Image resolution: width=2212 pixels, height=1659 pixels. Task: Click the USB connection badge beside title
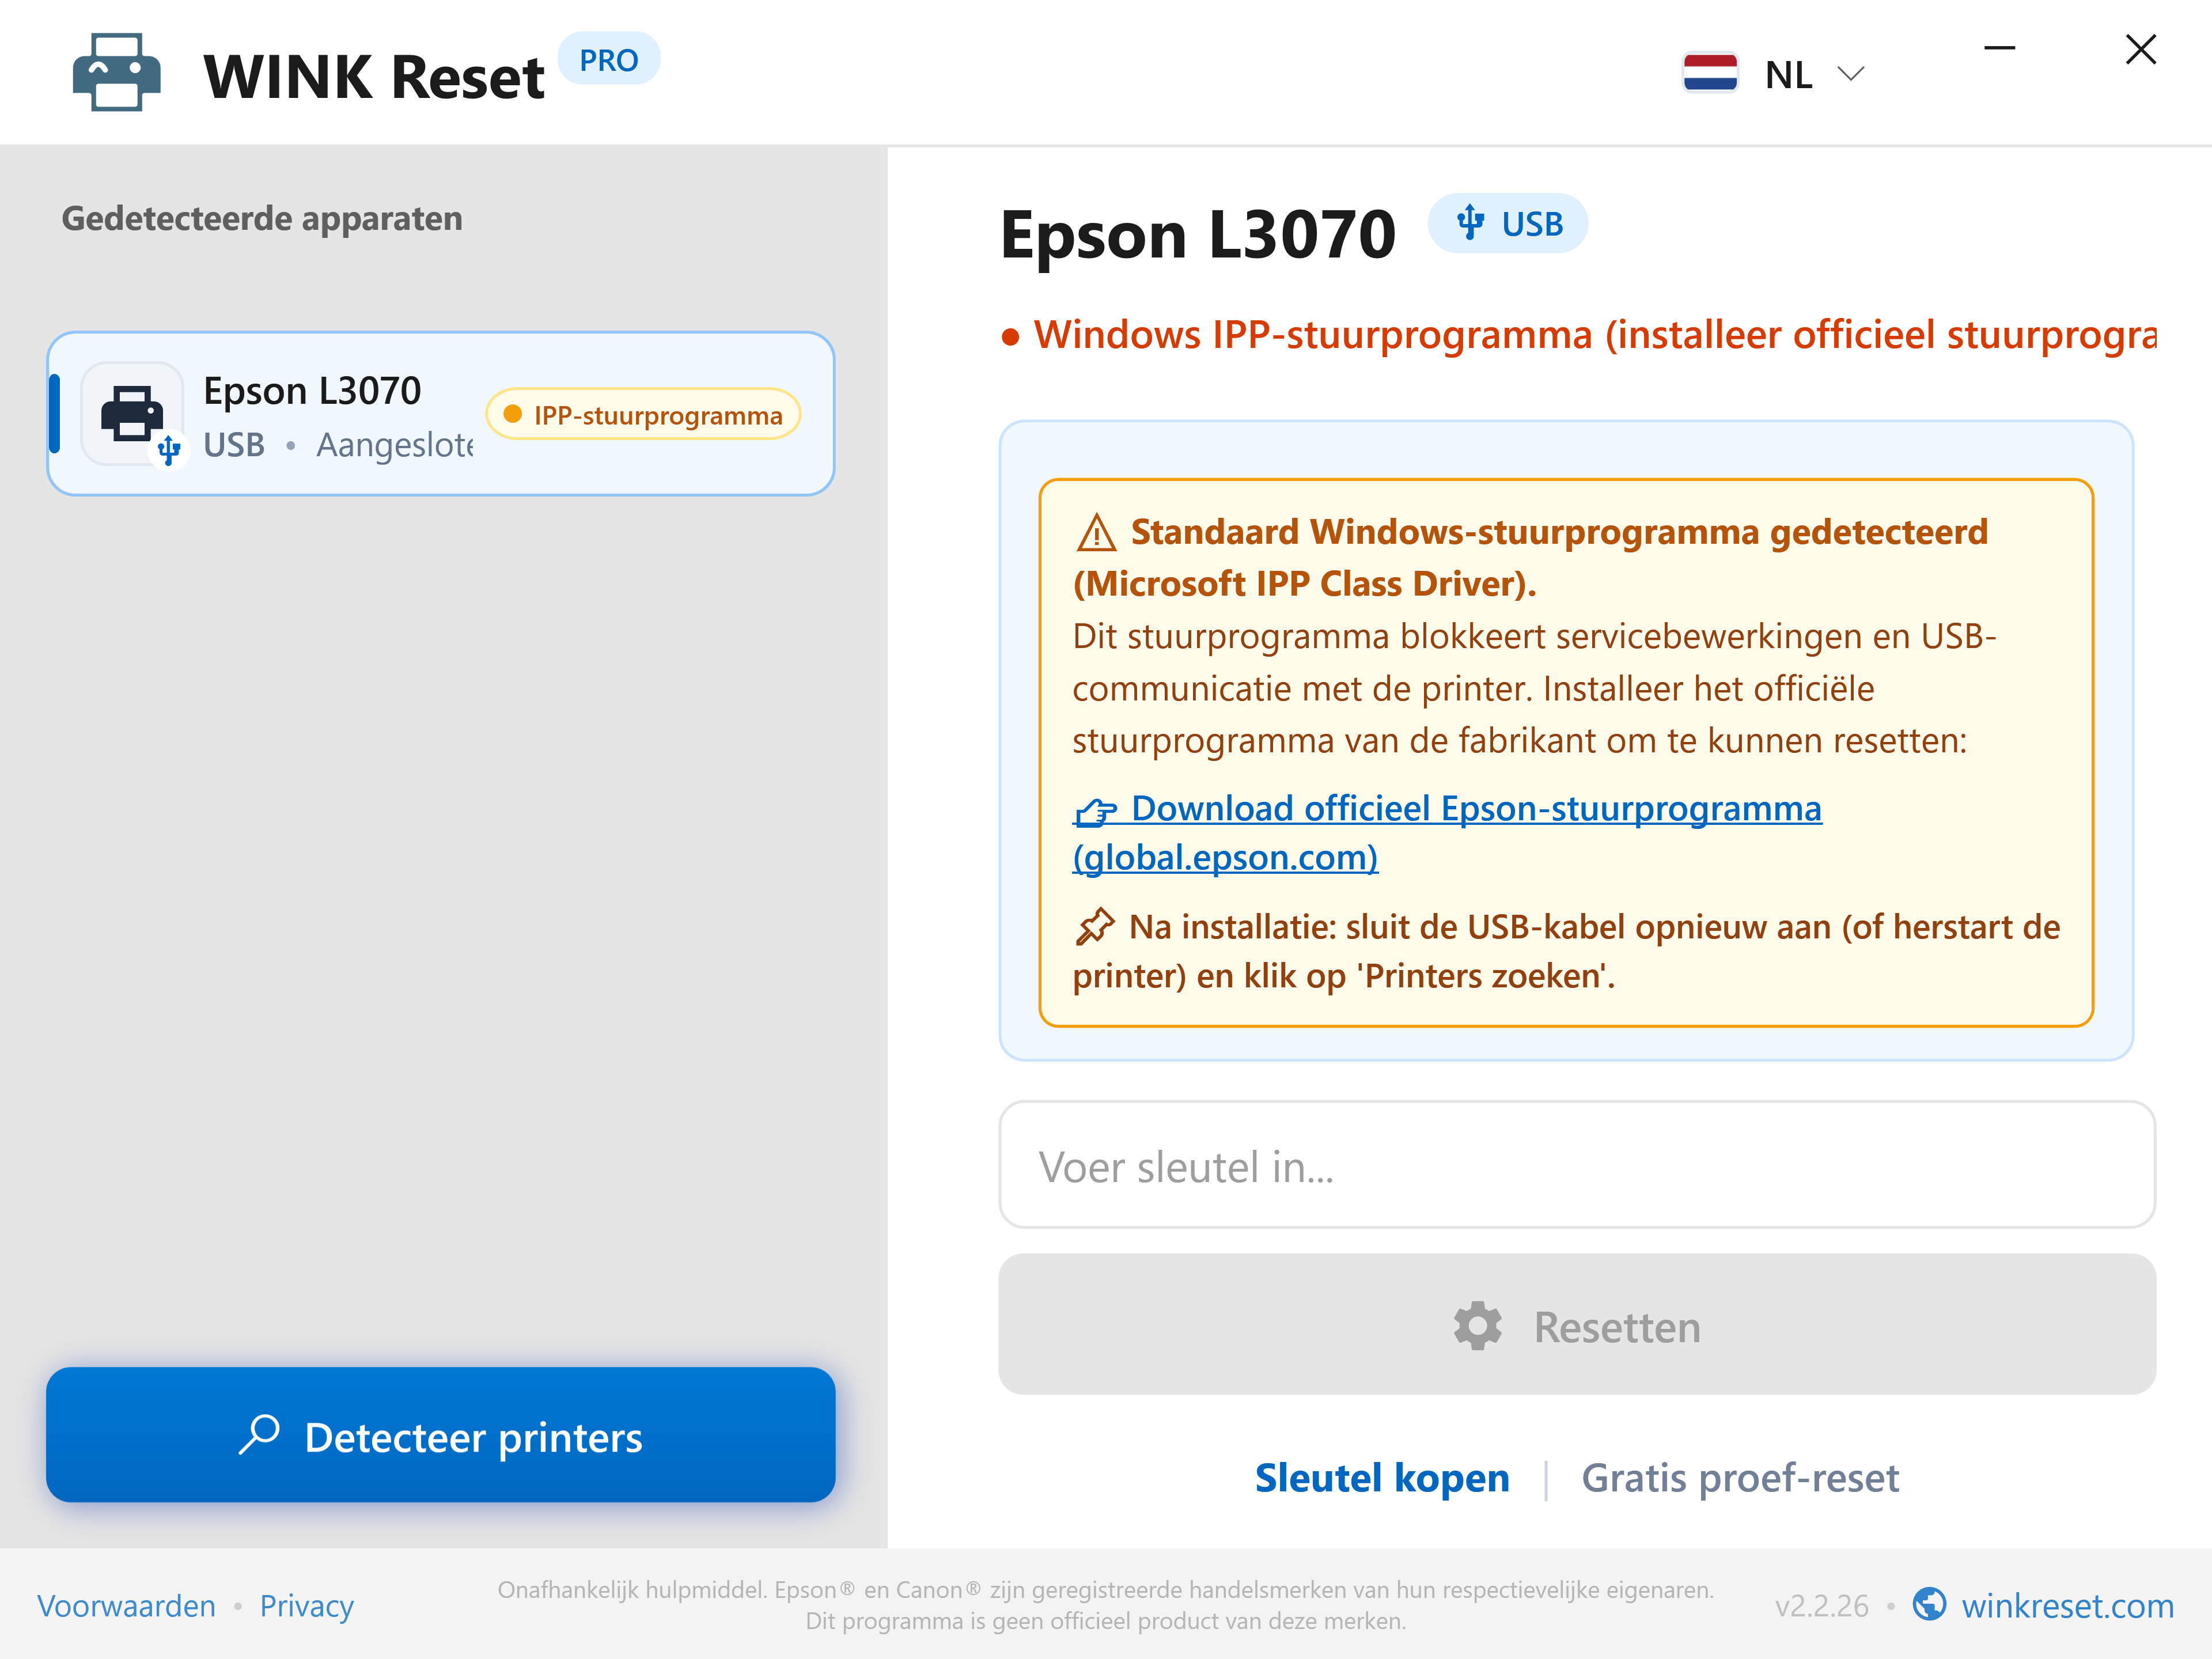click(1508, 223)
